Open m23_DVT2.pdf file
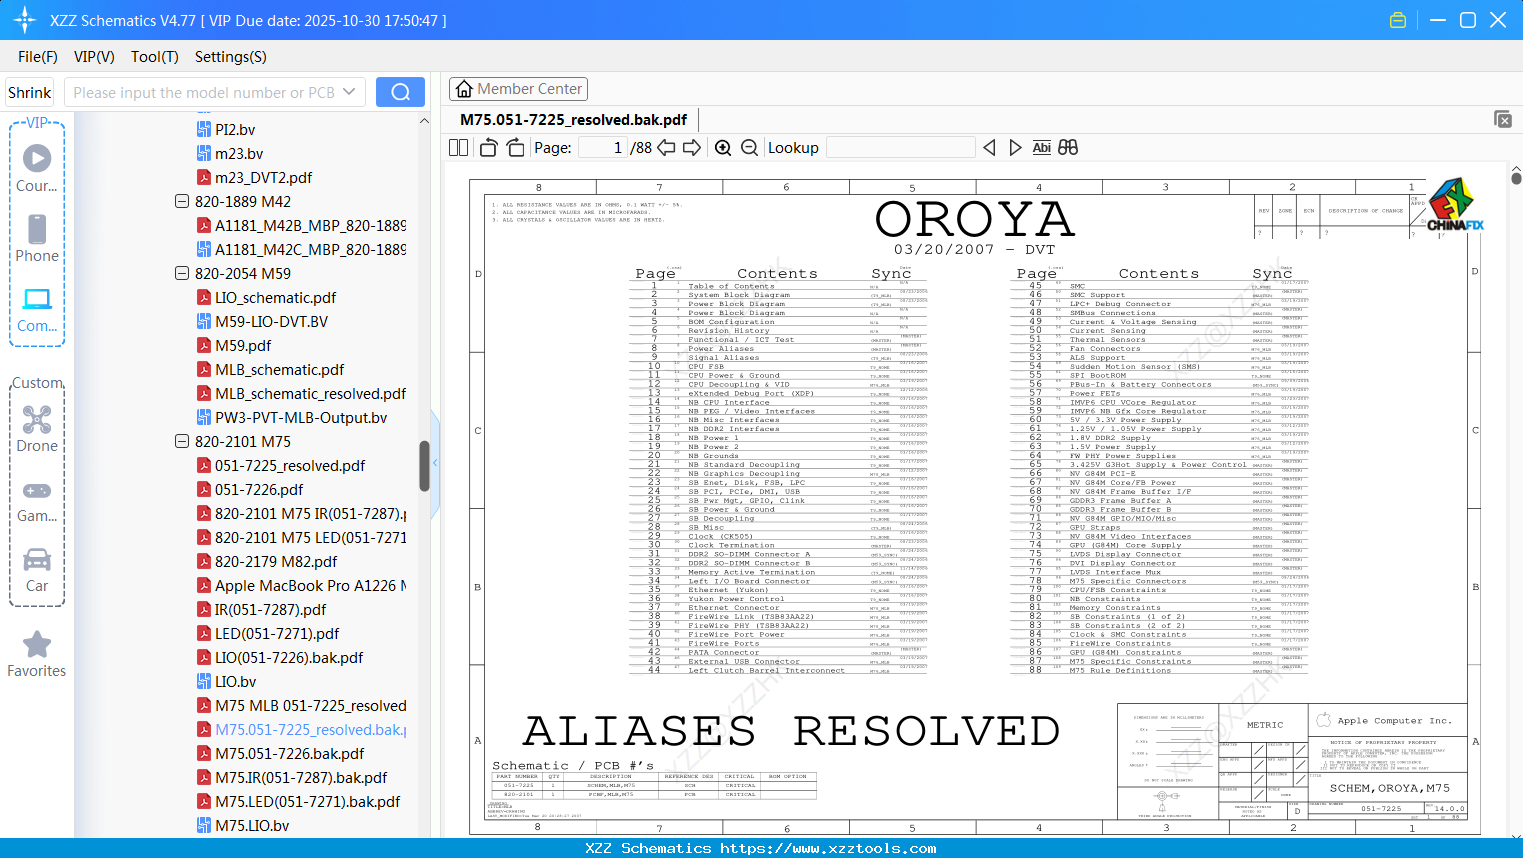 pyautogui.click(x=255, y=177)
